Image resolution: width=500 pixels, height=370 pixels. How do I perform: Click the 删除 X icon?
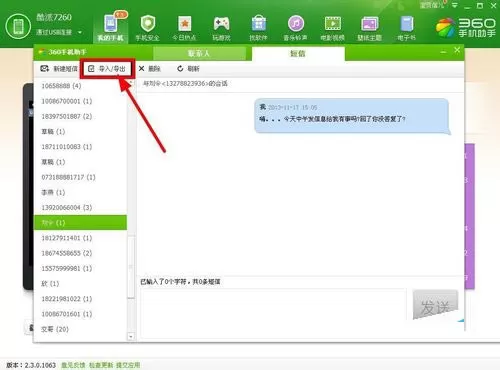[x=142, y=69]
